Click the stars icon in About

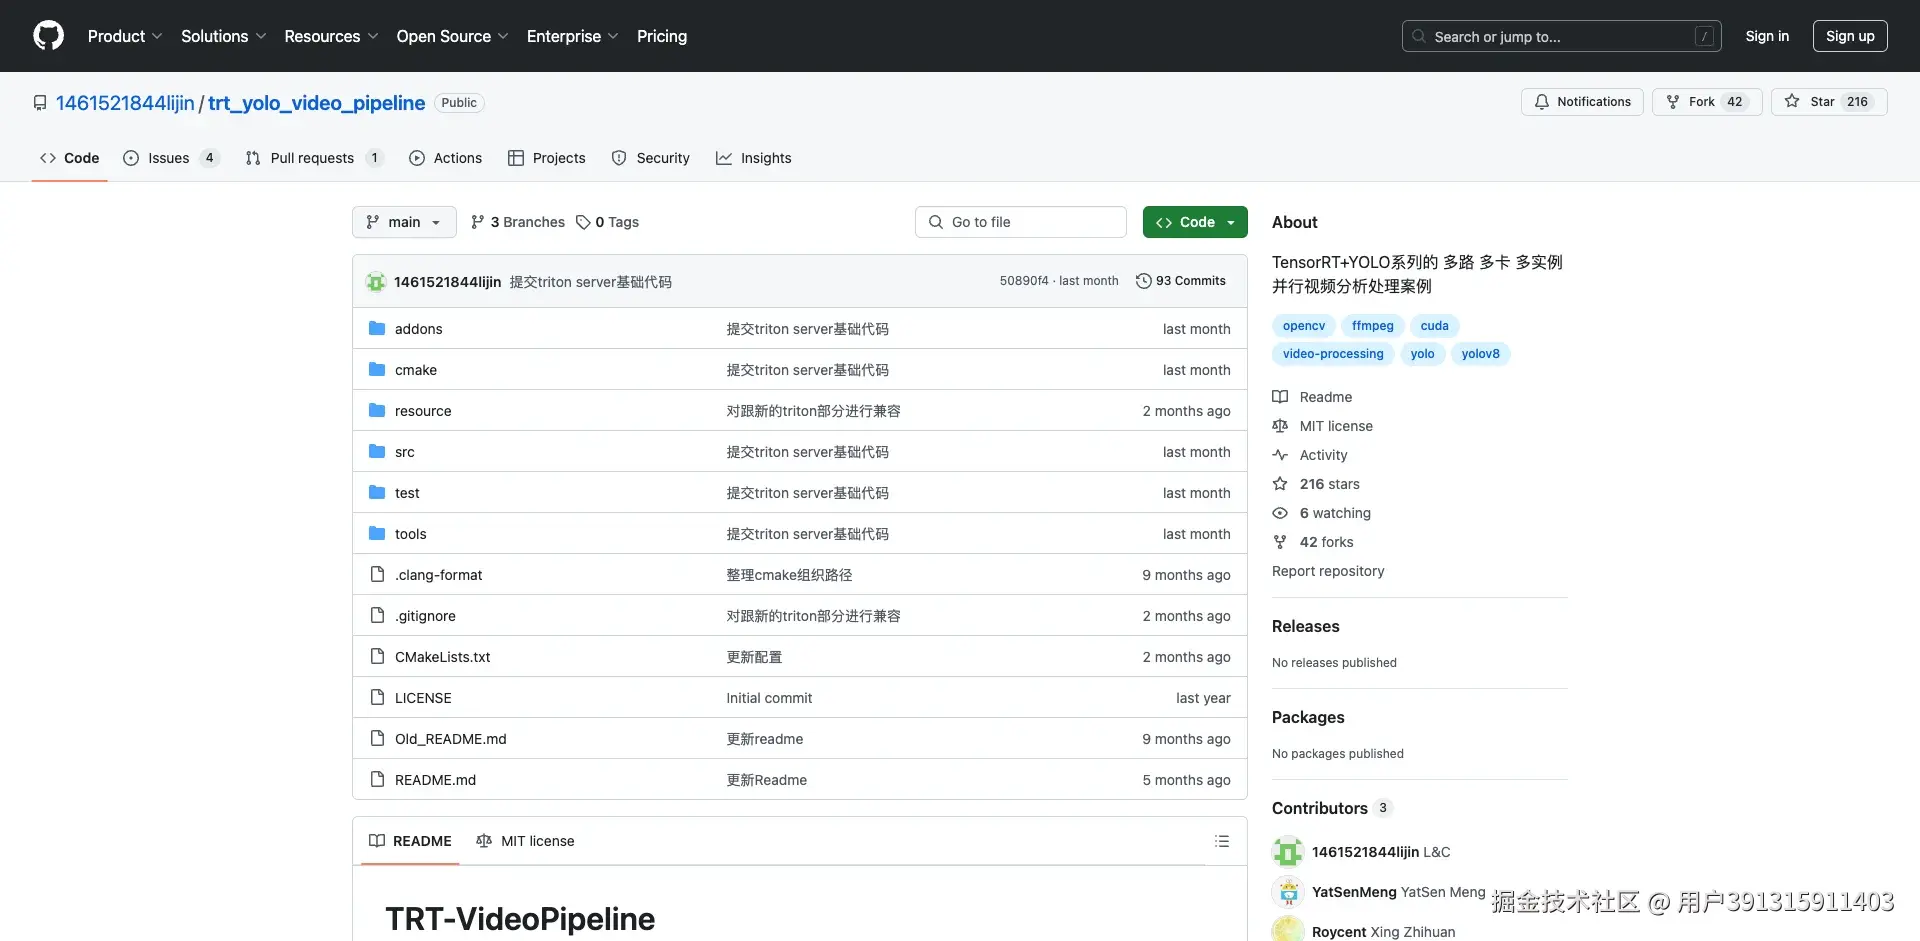coord(1280,484)
